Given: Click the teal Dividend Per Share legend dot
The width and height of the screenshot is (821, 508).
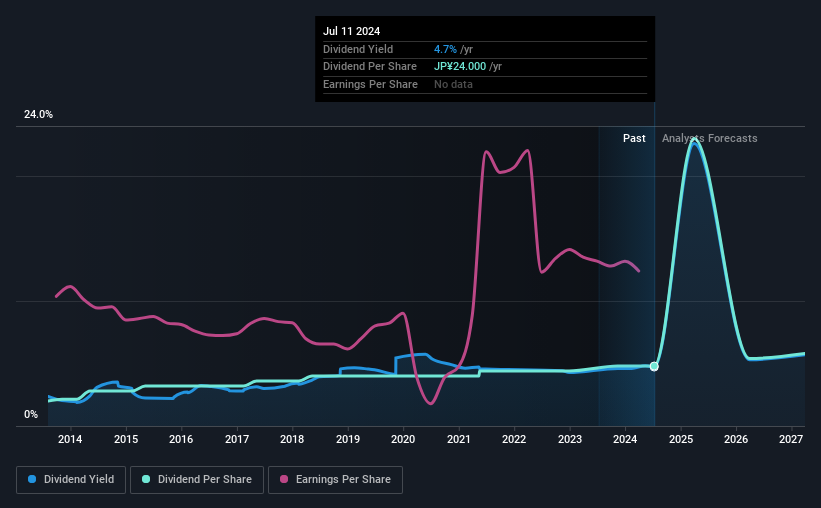Looking at the screenshot, I should point(146,480).
